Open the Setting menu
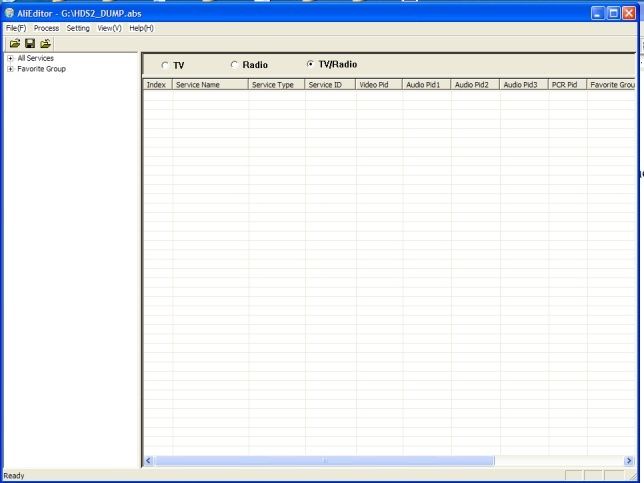The width and height of the screenshot is (644, 483). 78,28
